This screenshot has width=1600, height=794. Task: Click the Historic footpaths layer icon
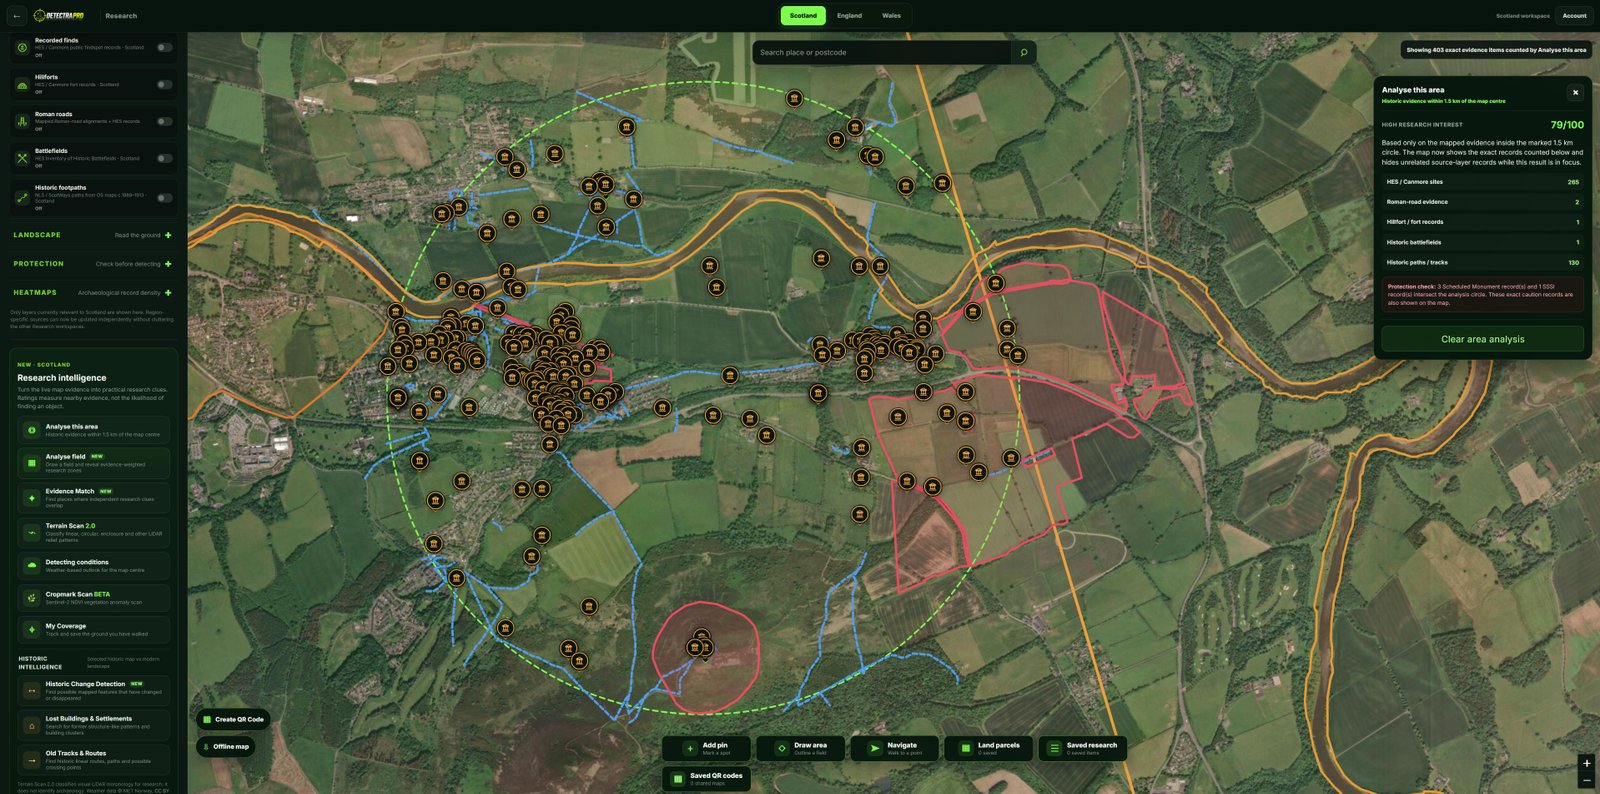pyautogui.click(x=22, y=197)
